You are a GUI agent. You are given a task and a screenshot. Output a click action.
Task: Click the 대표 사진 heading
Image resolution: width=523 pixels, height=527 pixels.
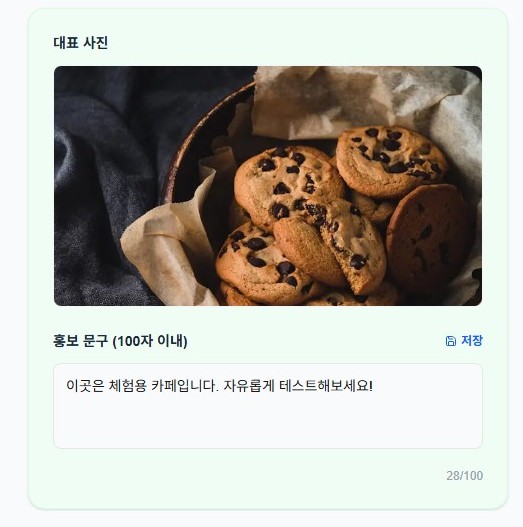point(81,43)
